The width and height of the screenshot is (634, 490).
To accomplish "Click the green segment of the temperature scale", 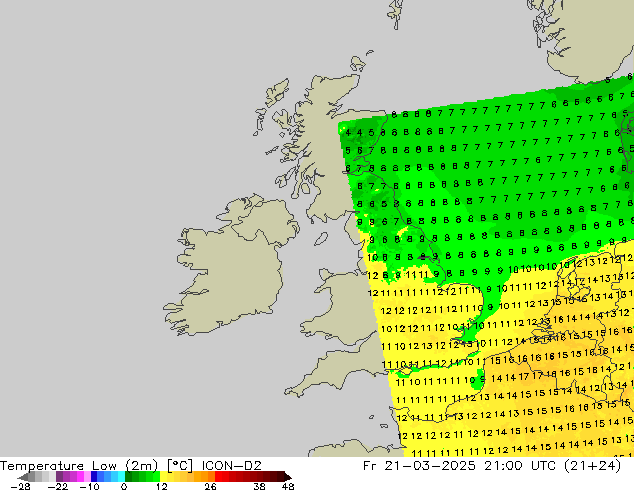I will [142, 476].
